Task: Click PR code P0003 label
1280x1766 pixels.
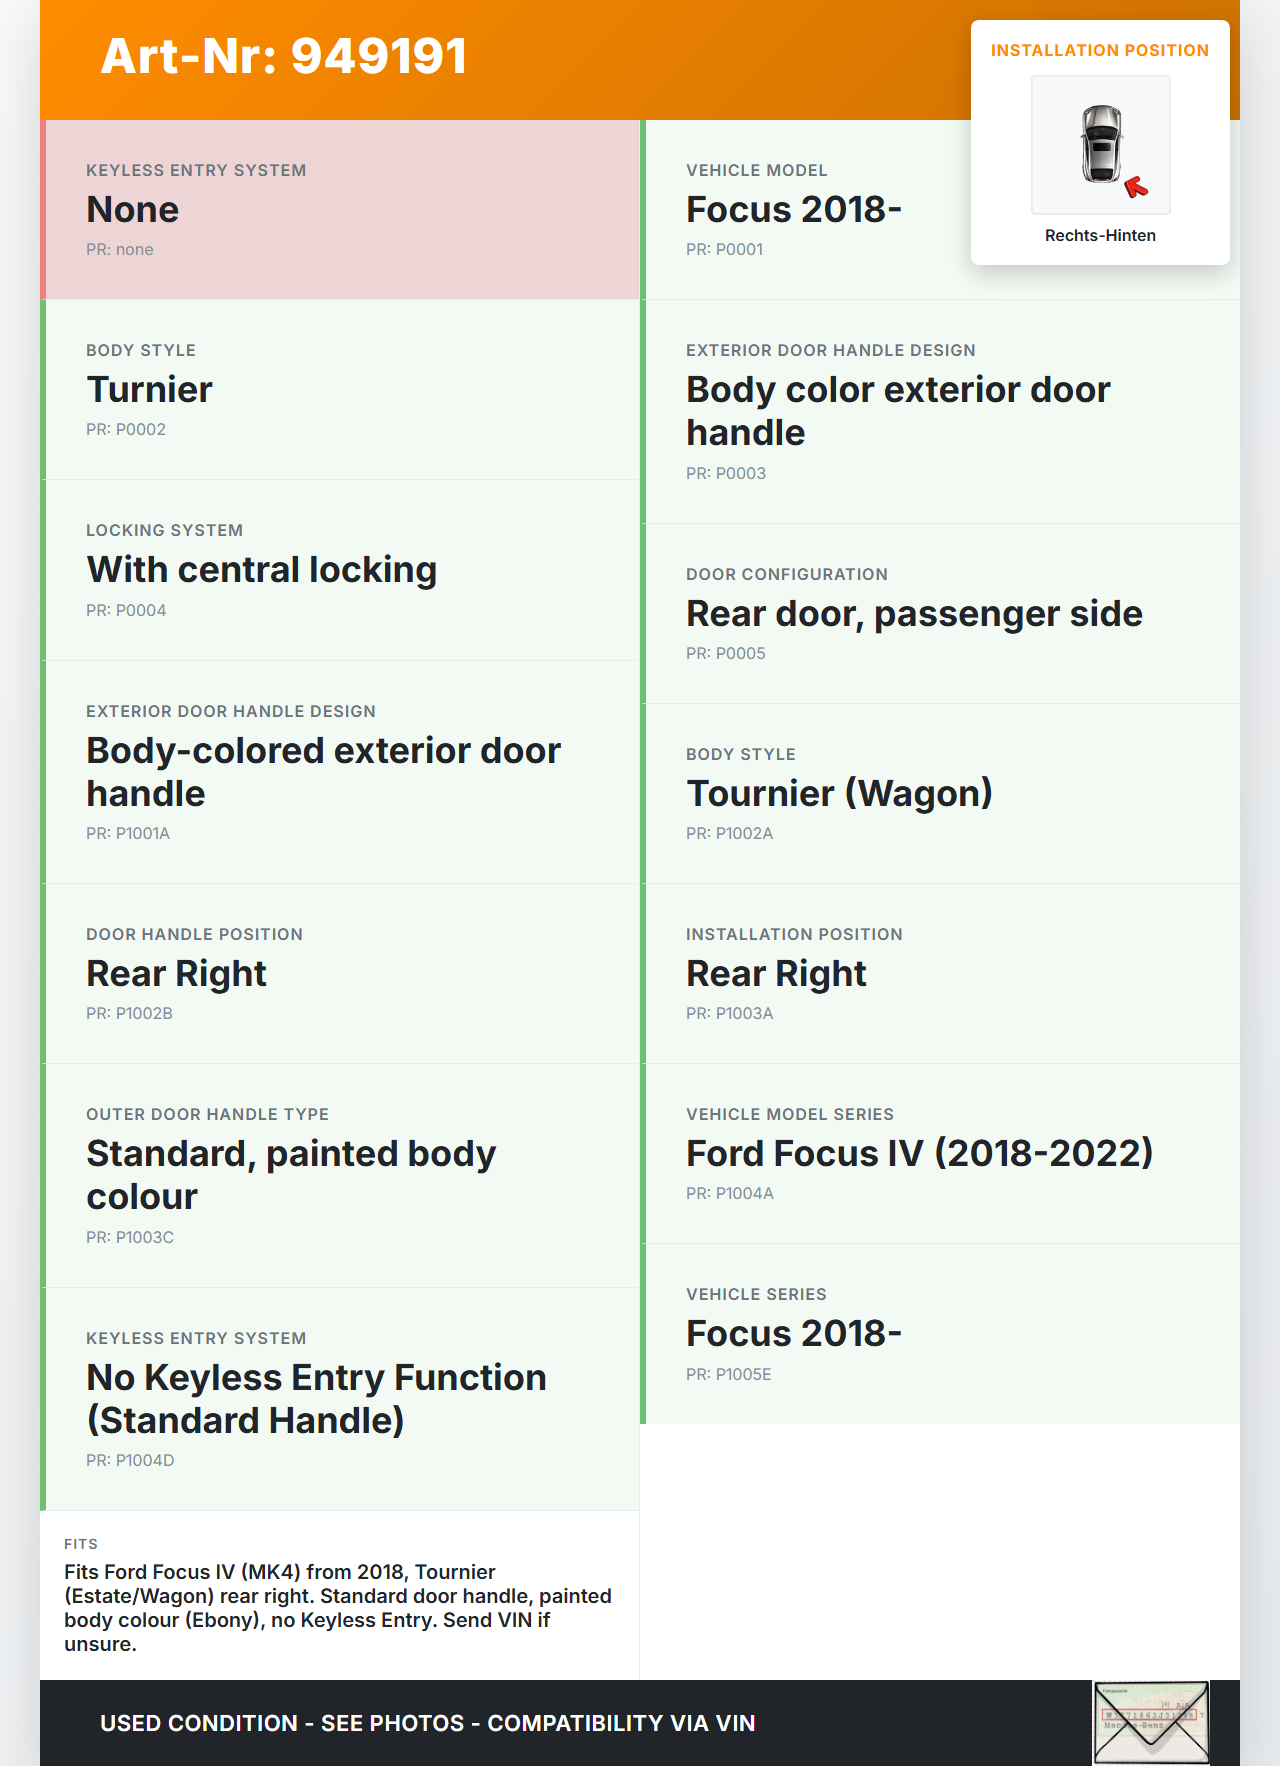Action: point(726,473)
